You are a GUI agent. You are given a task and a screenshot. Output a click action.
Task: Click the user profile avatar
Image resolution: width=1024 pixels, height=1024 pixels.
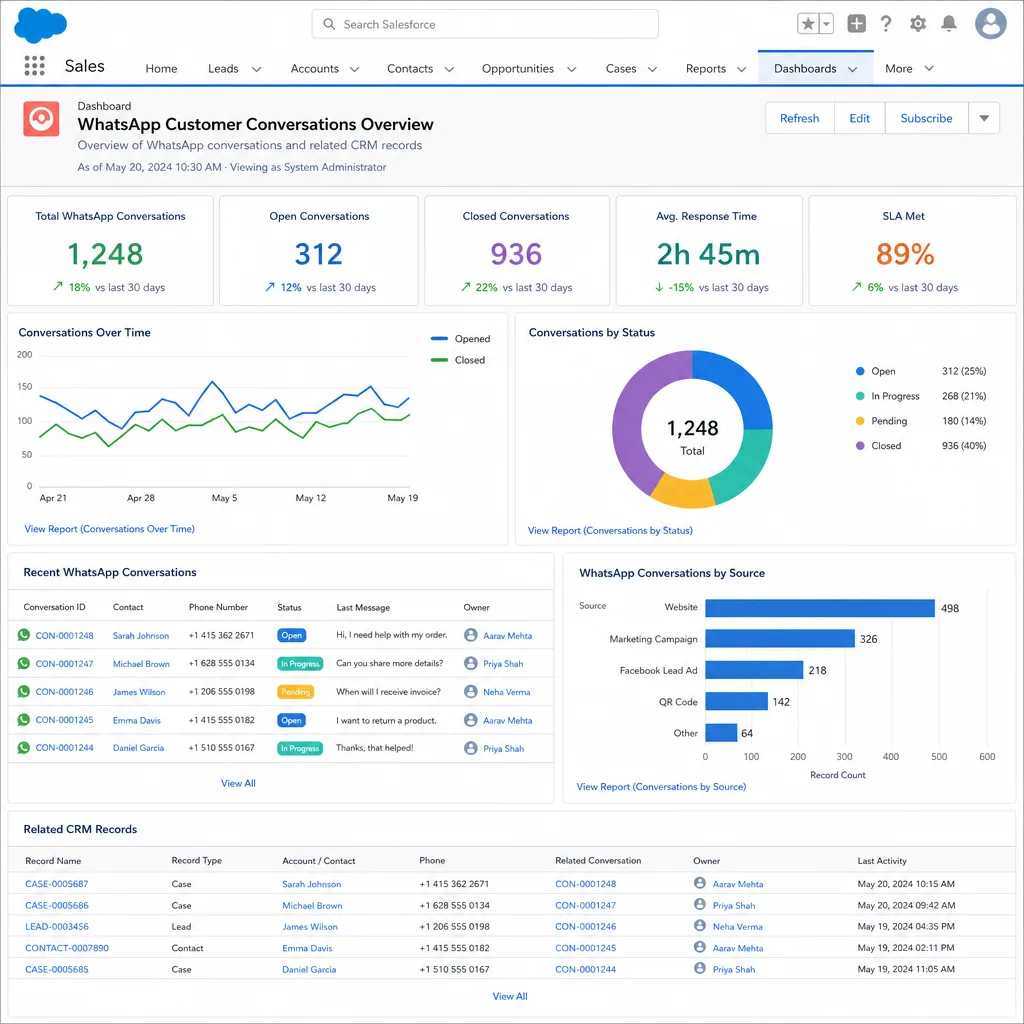pyautogui.click(x=991, y=24)
